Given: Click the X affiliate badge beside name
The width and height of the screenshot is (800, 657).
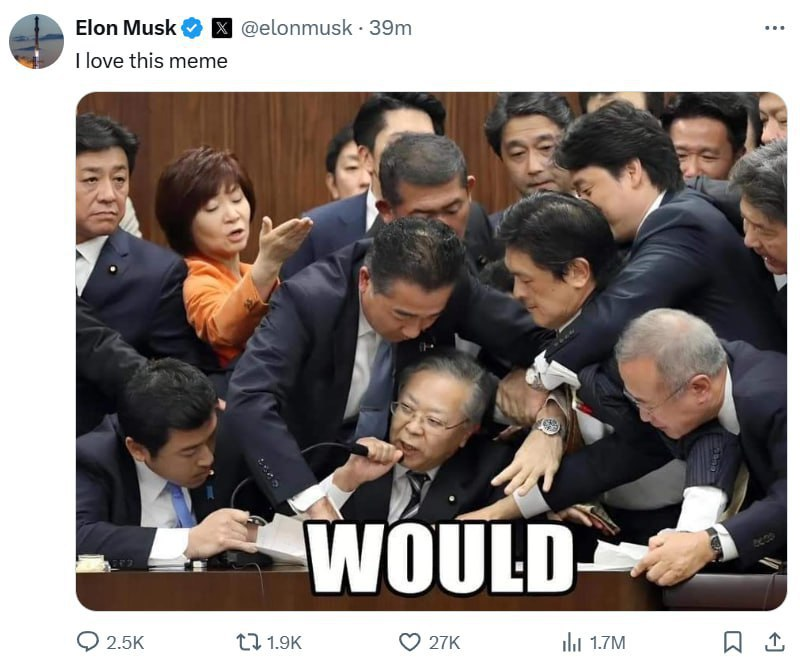Looking at the screenshot, I should pyautogui.click(x=221, y=28).
